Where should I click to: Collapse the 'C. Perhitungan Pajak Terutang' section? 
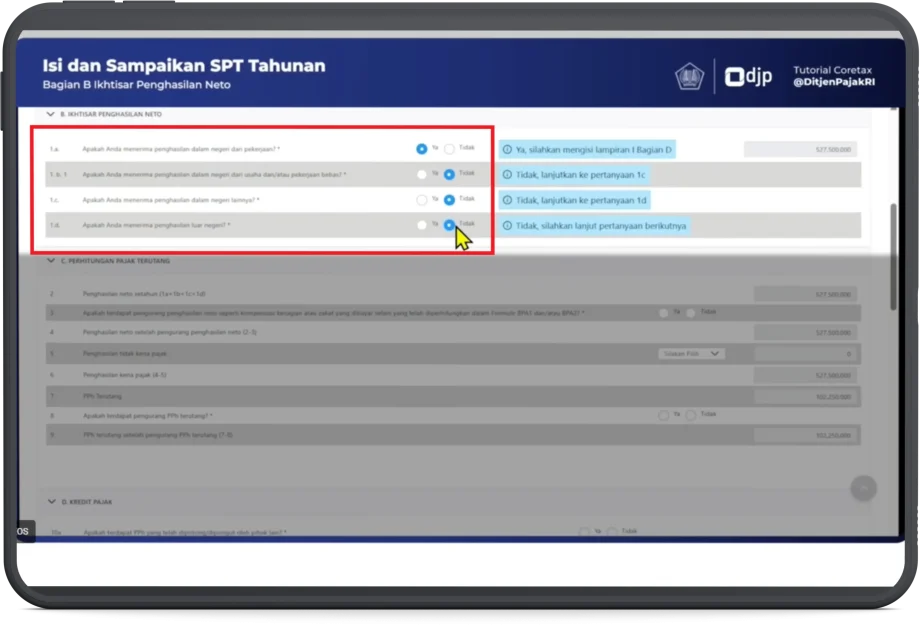[x=51, y=261]
